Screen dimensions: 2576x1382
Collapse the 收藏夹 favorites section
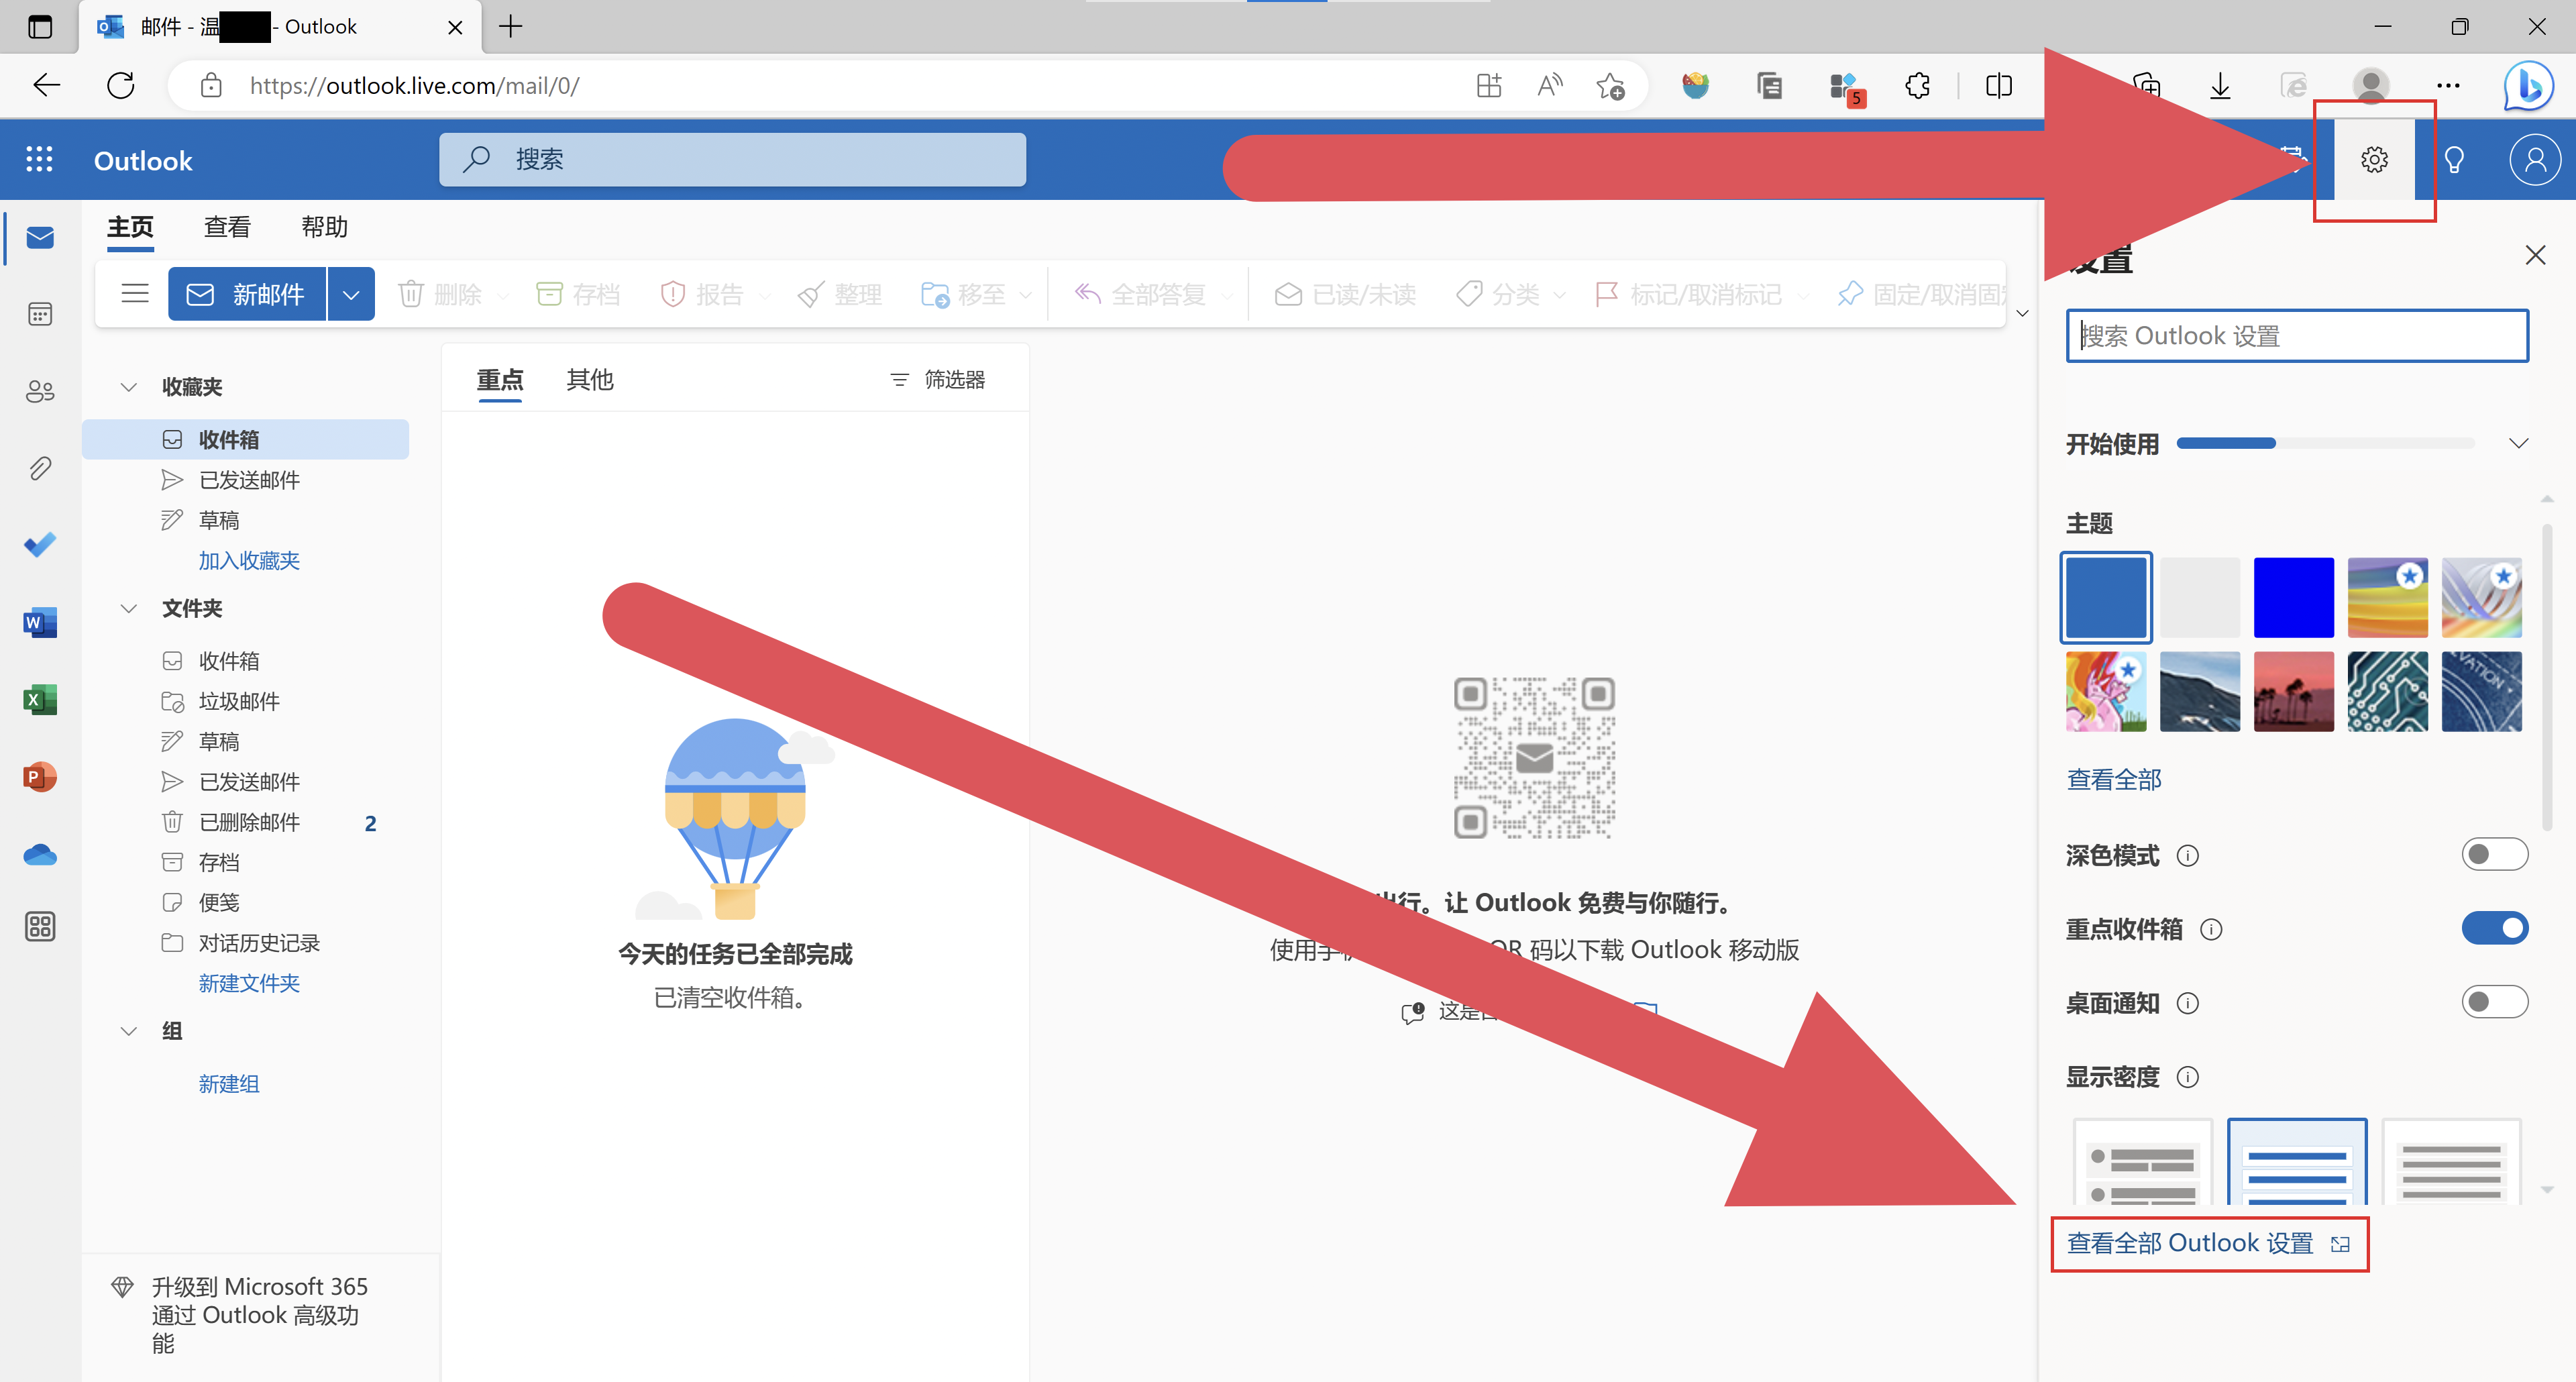(x=129, y=387)
